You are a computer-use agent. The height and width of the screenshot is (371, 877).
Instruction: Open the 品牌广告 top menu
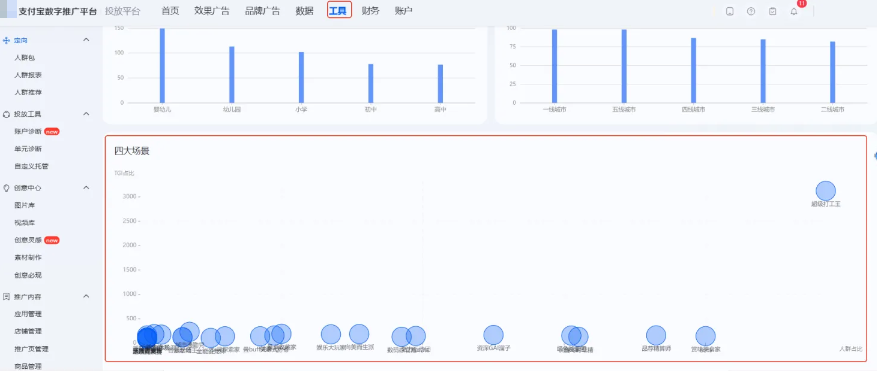[x=262, y=11]
